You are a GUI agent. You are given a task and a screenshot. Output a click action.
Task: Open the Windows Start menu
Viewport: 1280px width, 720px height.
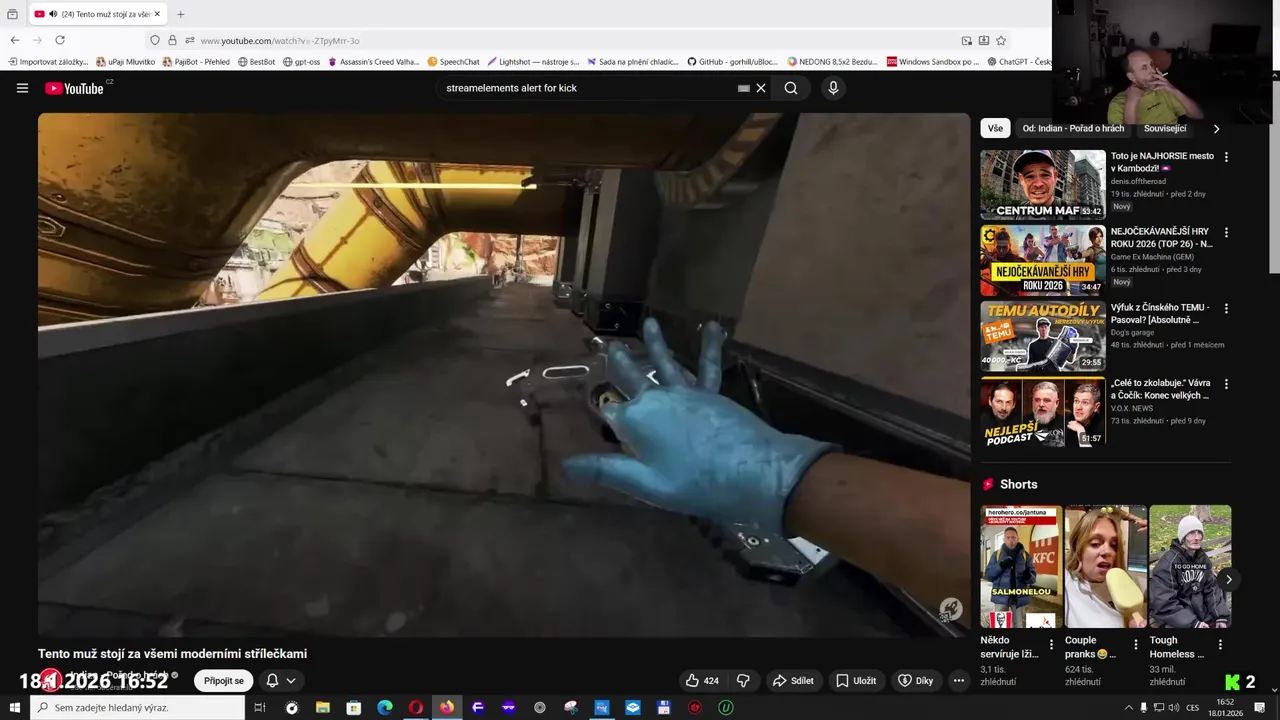[x=15, y=708]
